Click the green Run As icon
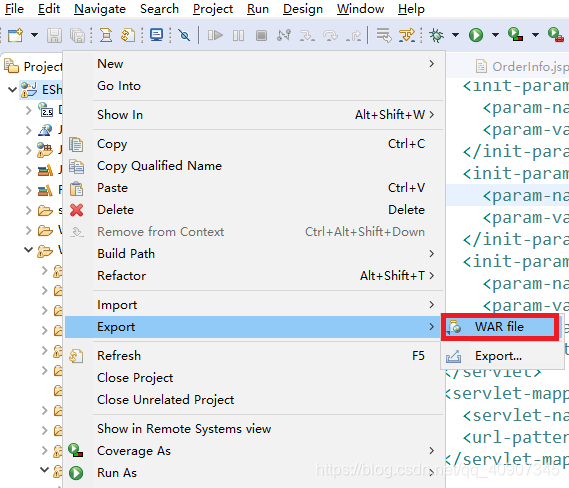This screenshot has height=488, width=569. coord(76,473)
